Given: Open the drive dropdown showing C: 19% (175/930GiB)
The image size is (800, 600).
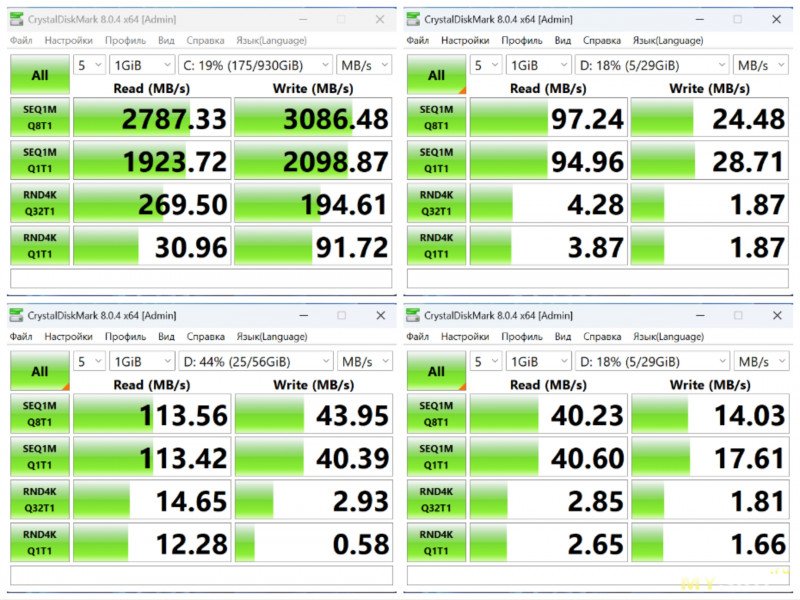Looking at the screenshot, I should pos(255,66).
